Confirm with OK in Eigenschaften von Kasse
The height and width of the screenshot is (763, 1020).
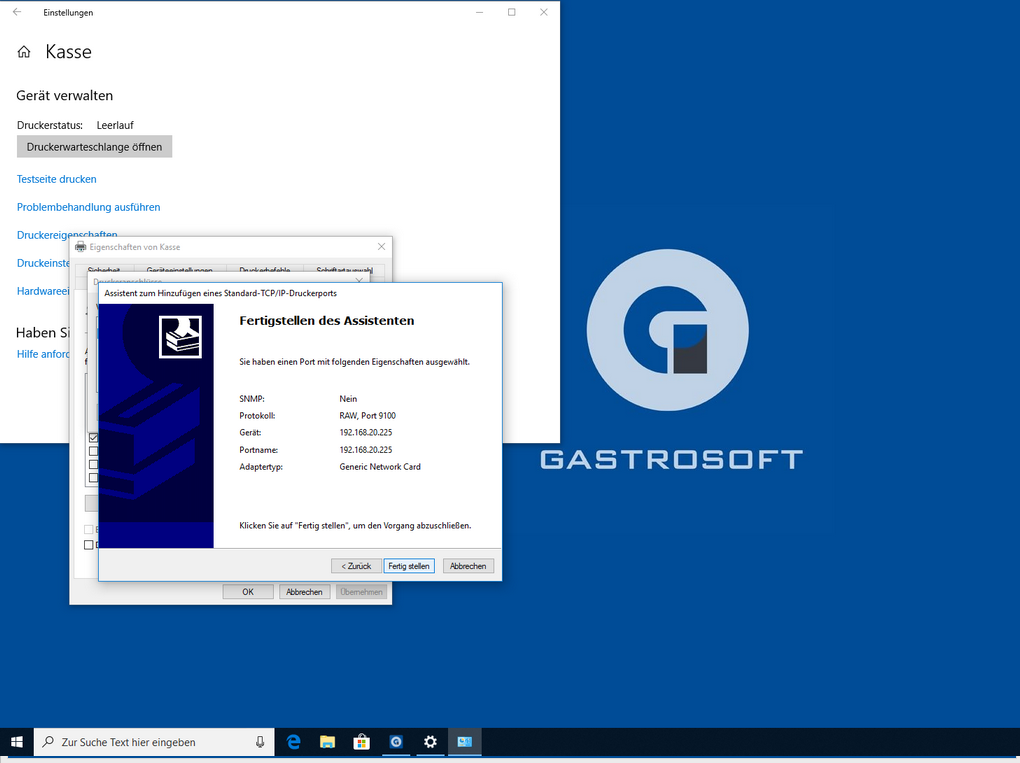tap(248, 592)
